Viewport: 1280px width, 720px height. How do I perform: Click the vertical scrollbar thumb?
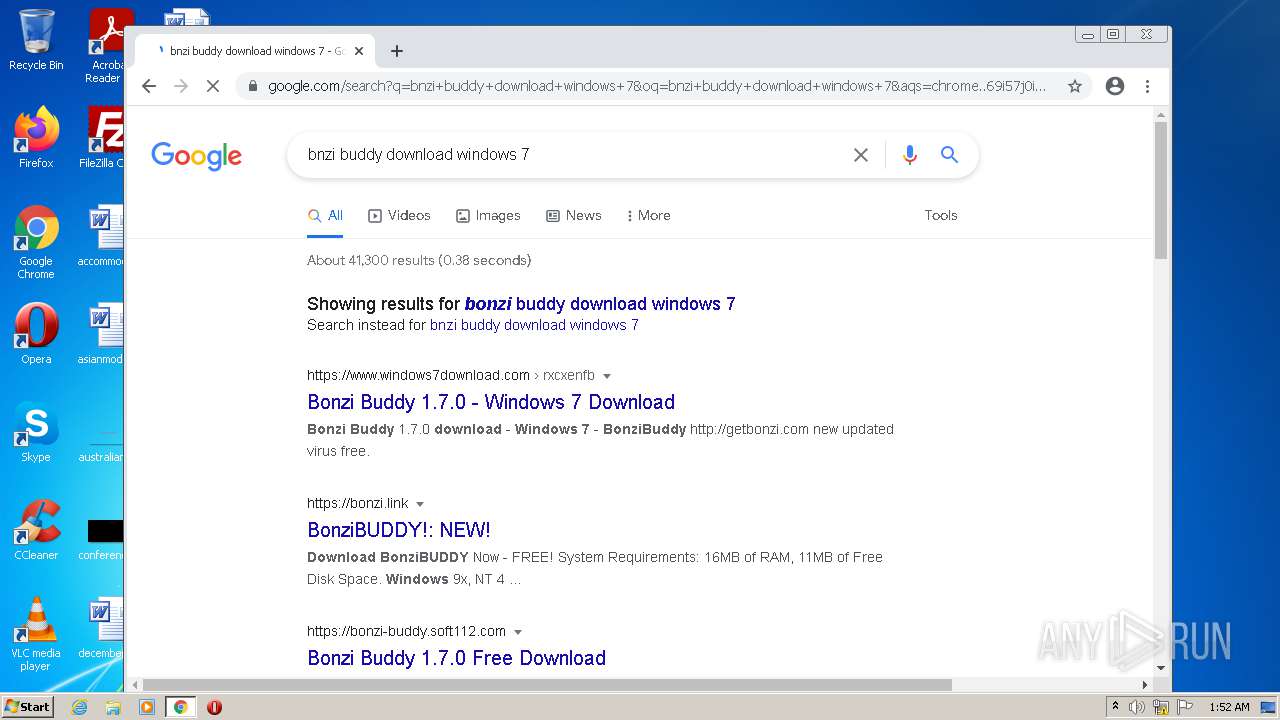(x=1161, y=190)
